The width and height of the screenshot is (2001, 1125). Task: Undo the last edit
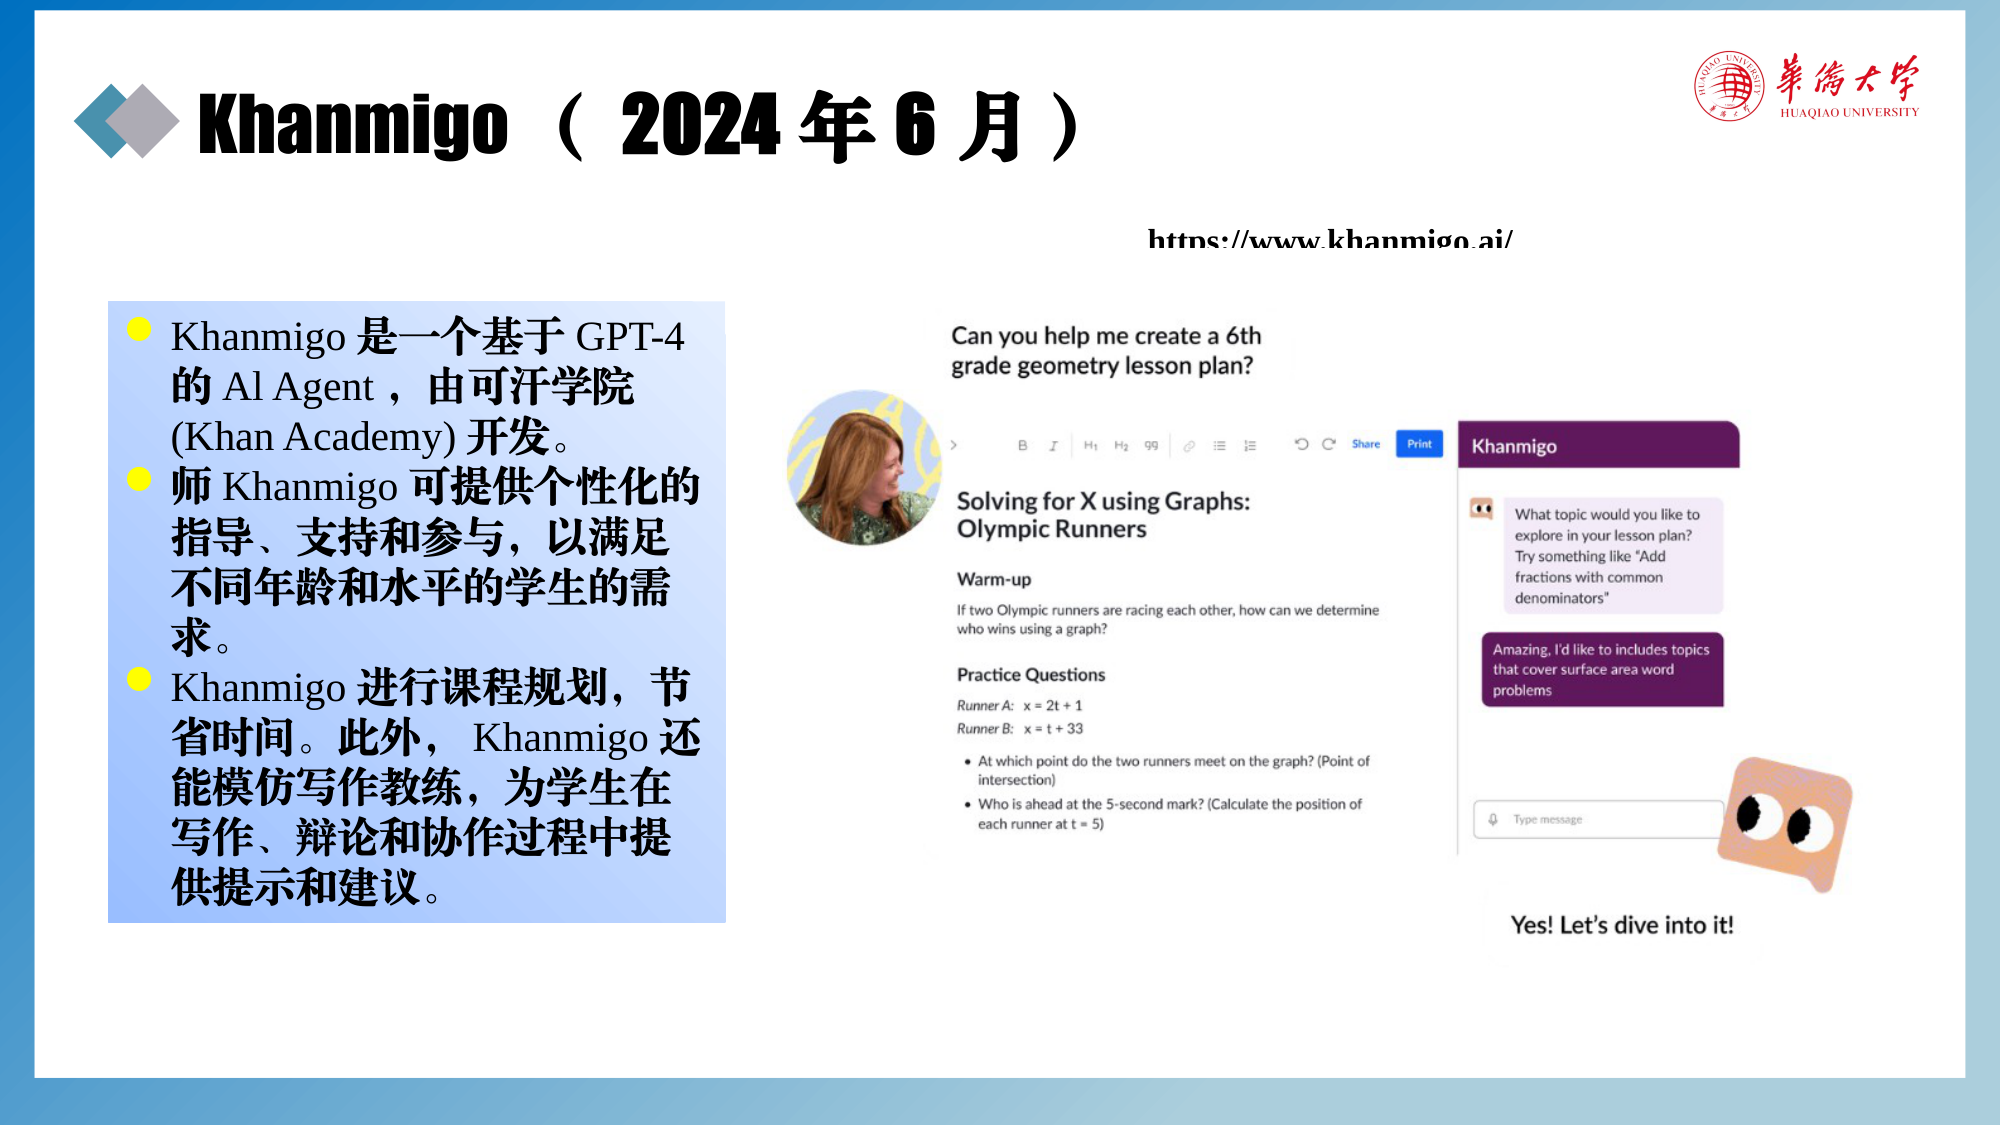click(1301, 444)
